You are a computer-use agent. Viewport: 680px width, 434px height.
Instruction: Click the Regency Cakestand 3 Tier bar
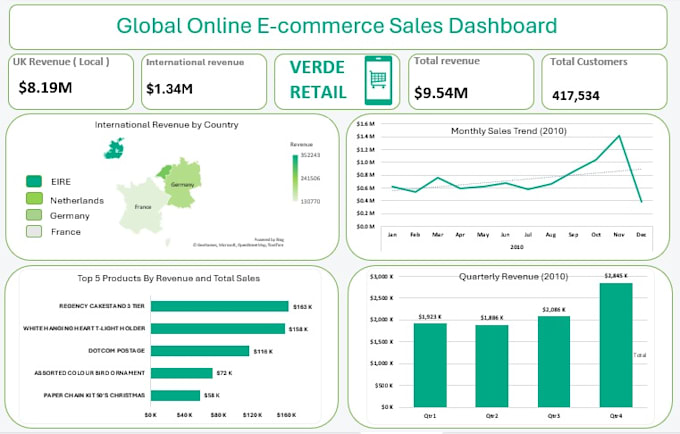[219, 306]
